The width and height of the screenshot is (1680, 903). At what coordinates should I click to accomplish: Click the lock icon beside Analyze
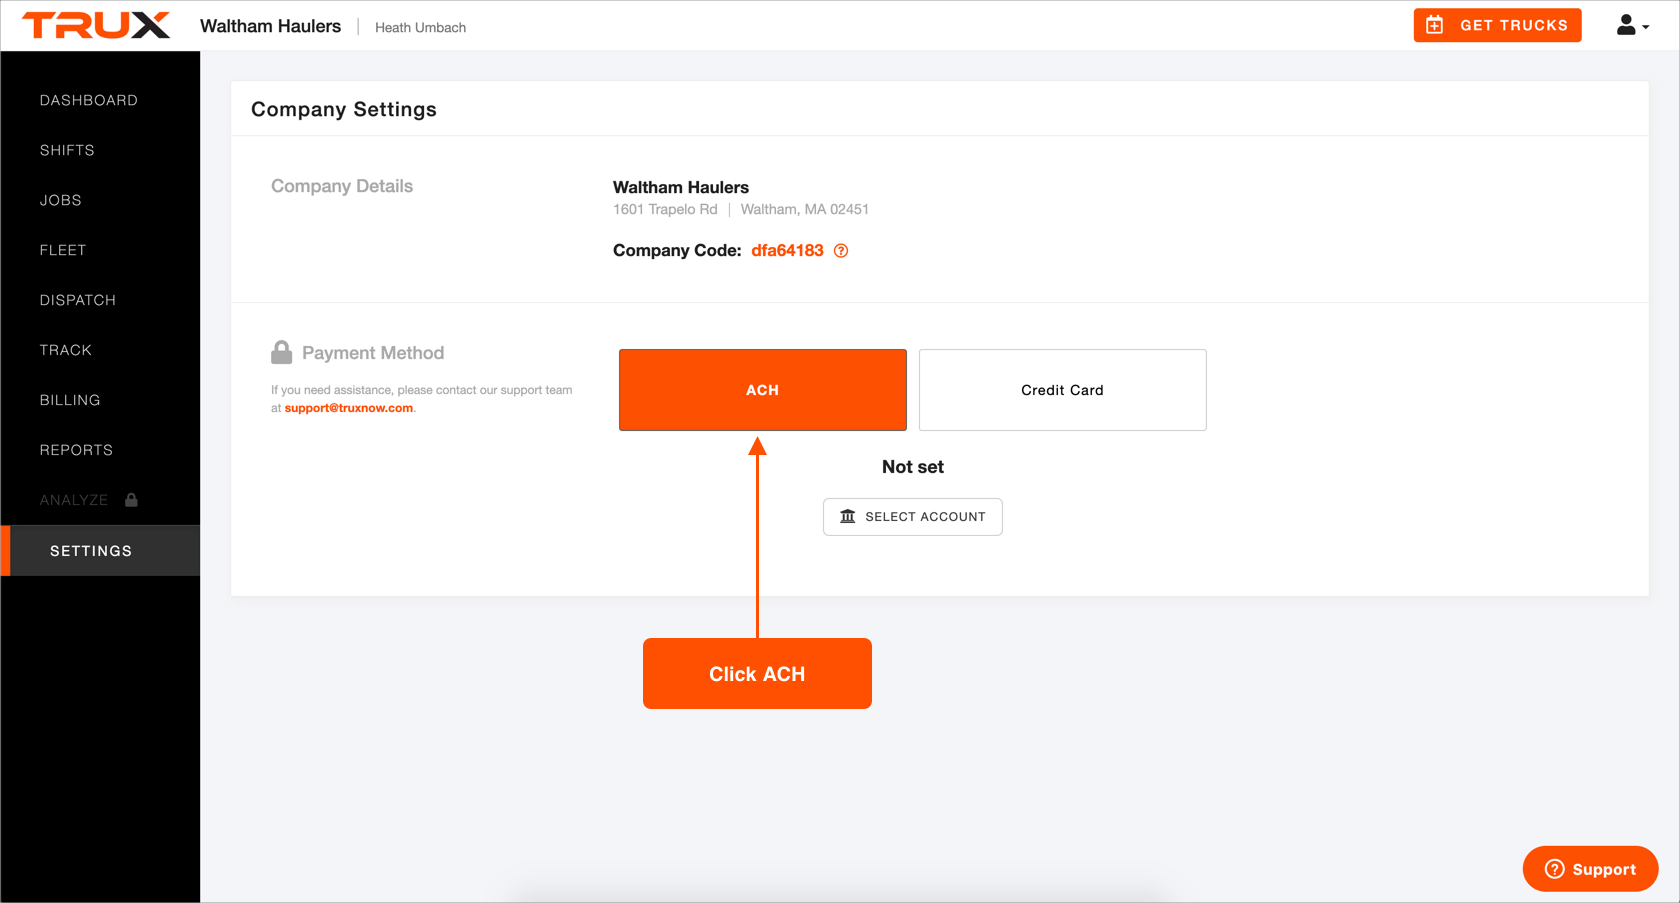coord(131,499)
